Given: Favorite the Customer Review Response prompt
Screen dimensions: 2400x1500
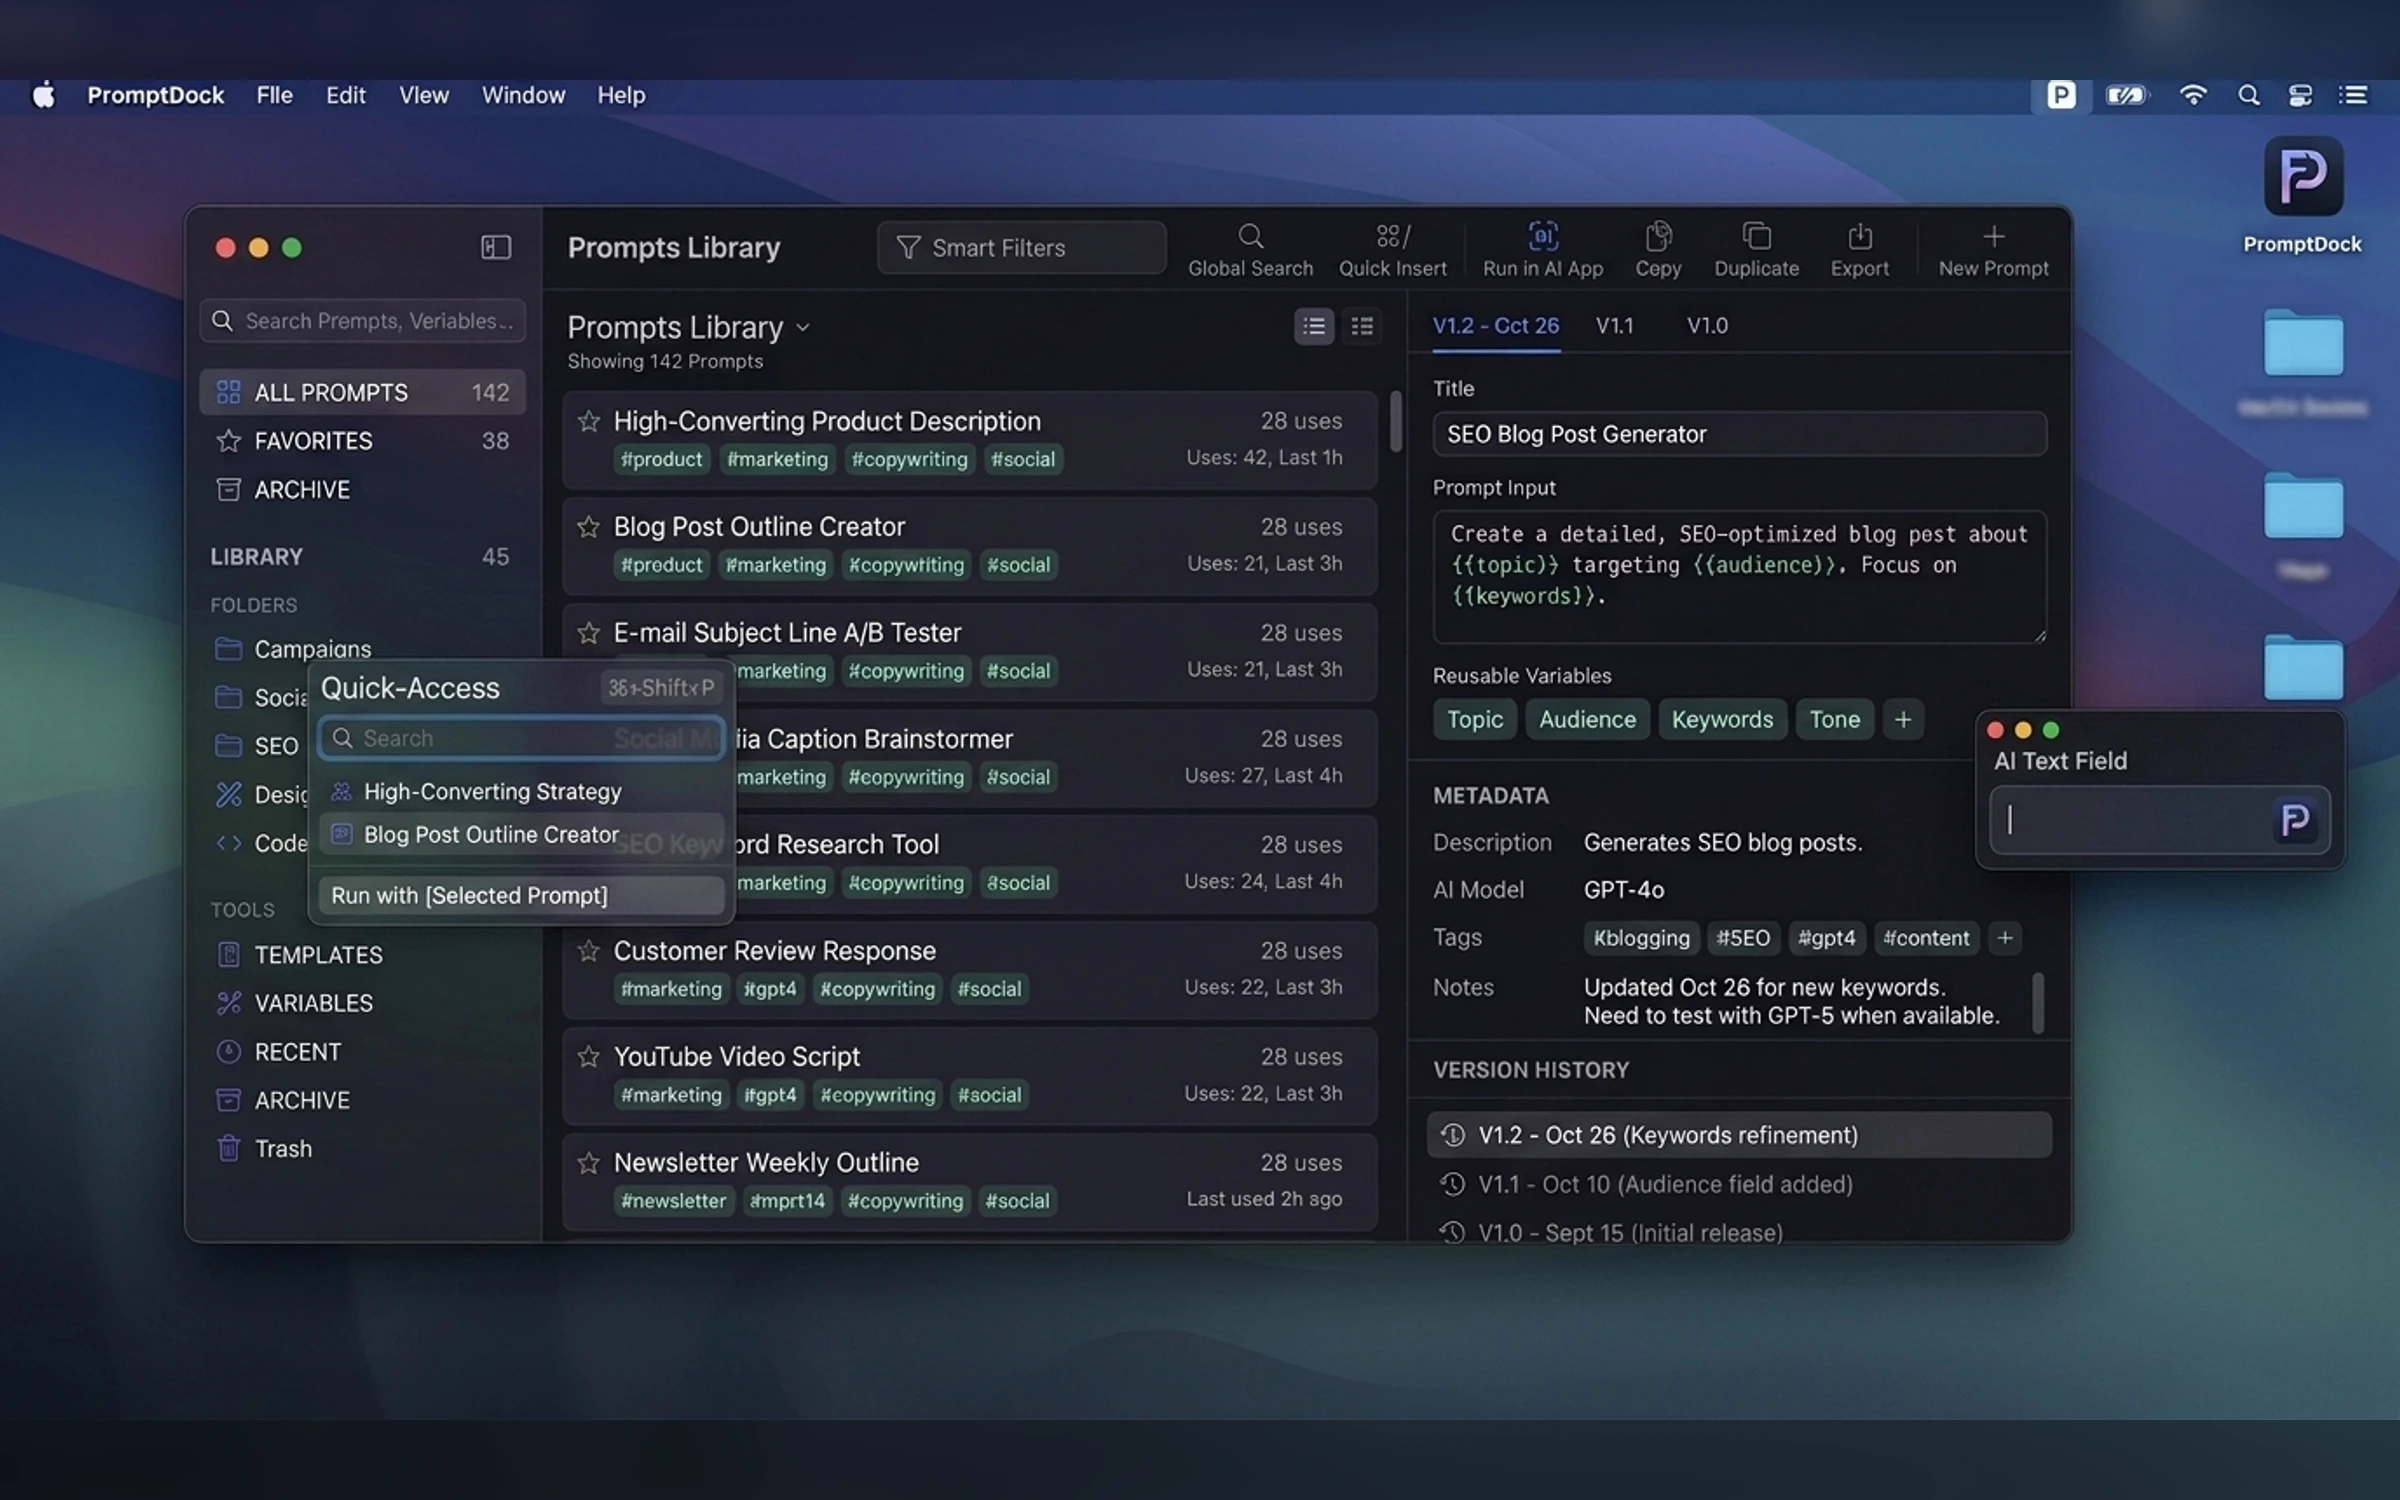Looking at the screenshot, I should tap(588, 950).
